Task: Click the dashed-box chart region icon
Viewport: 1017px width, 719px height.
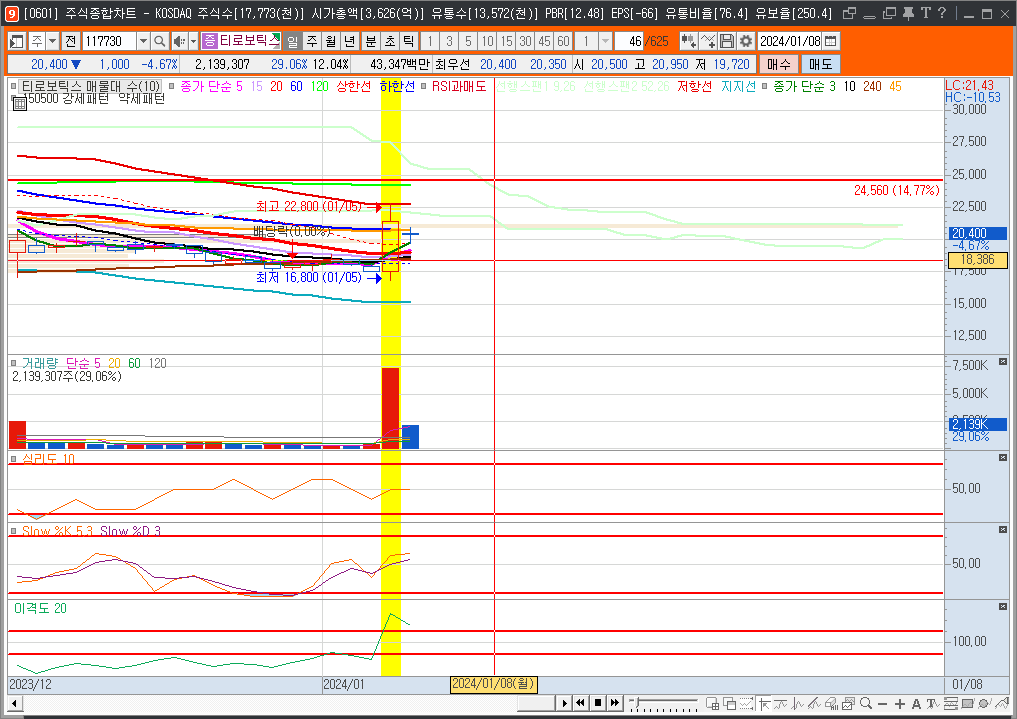Action: click(x=746, y=703)
